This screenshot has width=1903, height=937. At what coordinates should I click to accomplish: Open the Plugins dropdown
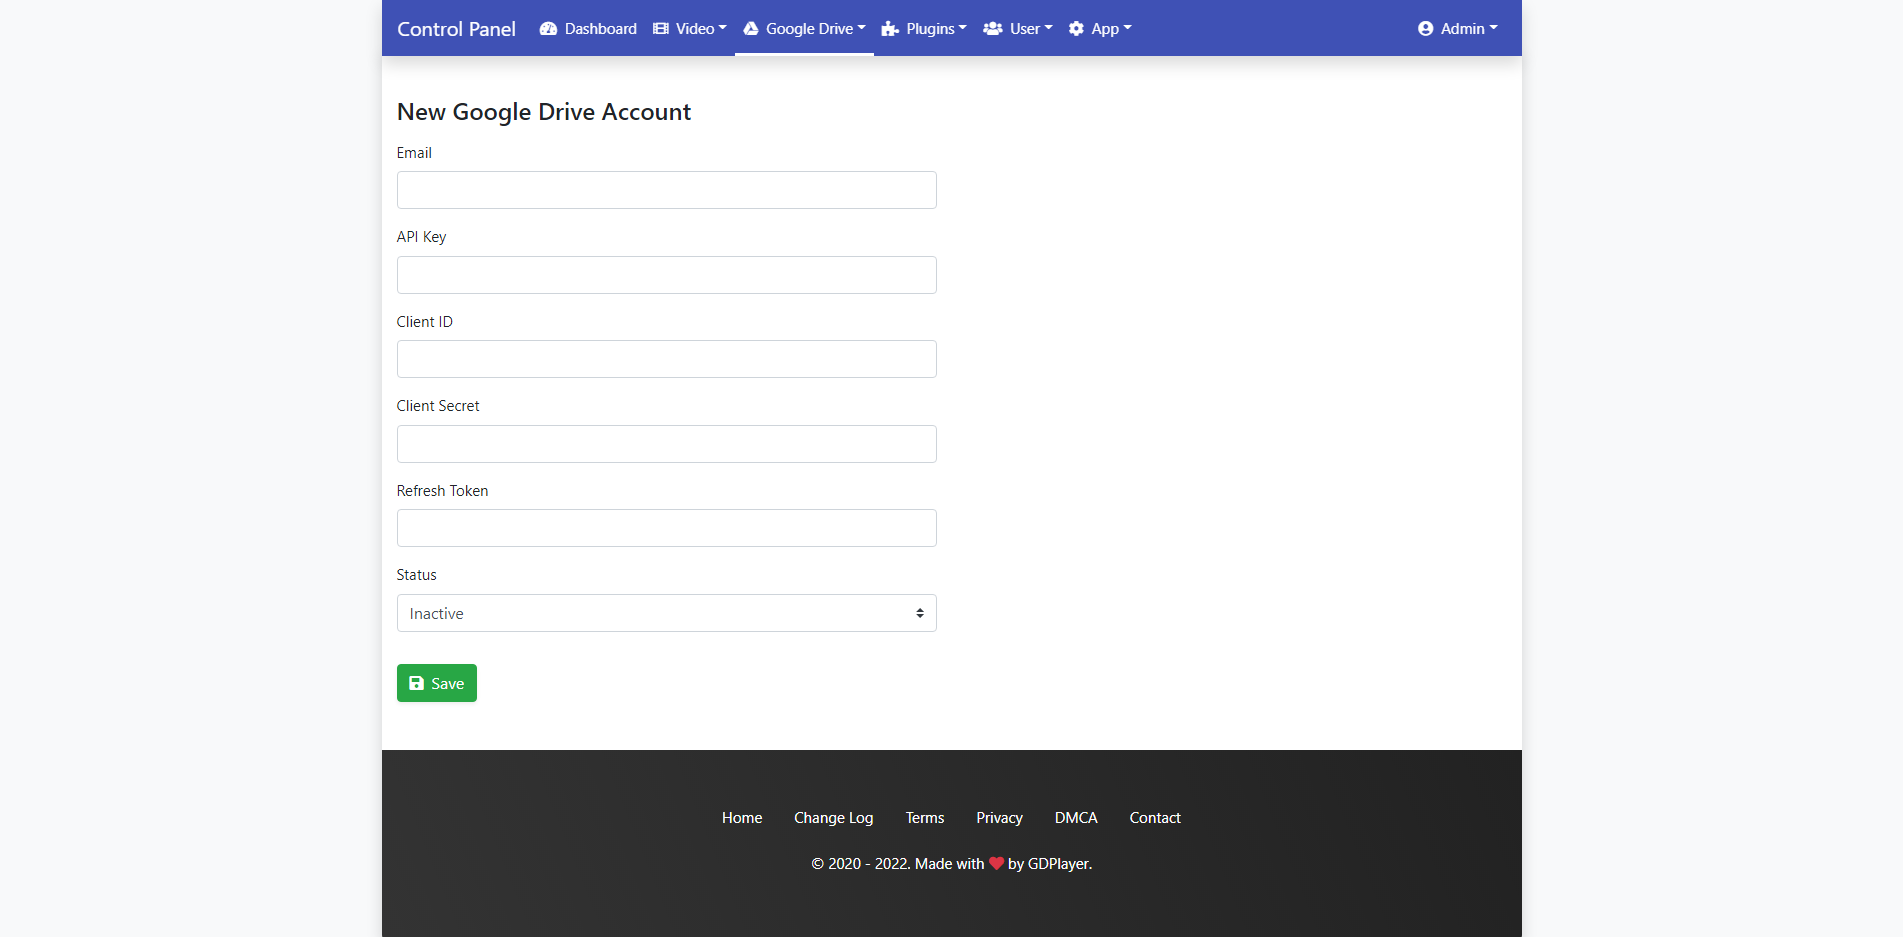[x=924, y=29]
